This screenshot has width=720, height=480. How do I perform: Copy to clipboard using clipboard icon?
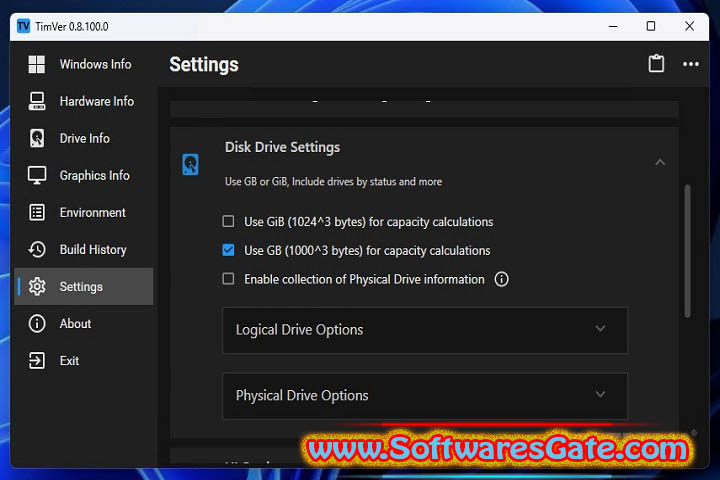coord(656,63)
